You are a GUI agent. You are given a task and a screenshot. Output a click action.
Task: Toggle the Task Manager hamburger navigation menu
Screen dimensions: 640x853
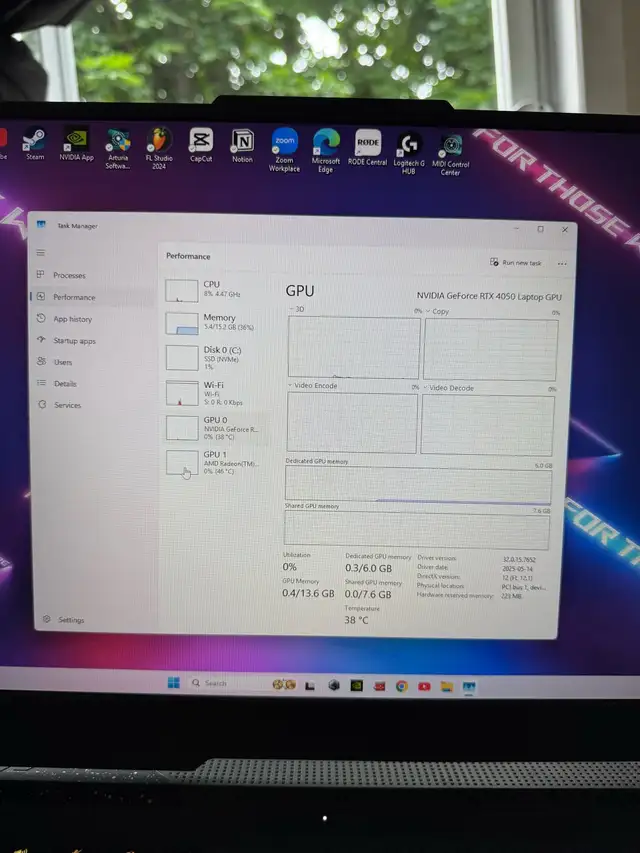coord(41,252)
